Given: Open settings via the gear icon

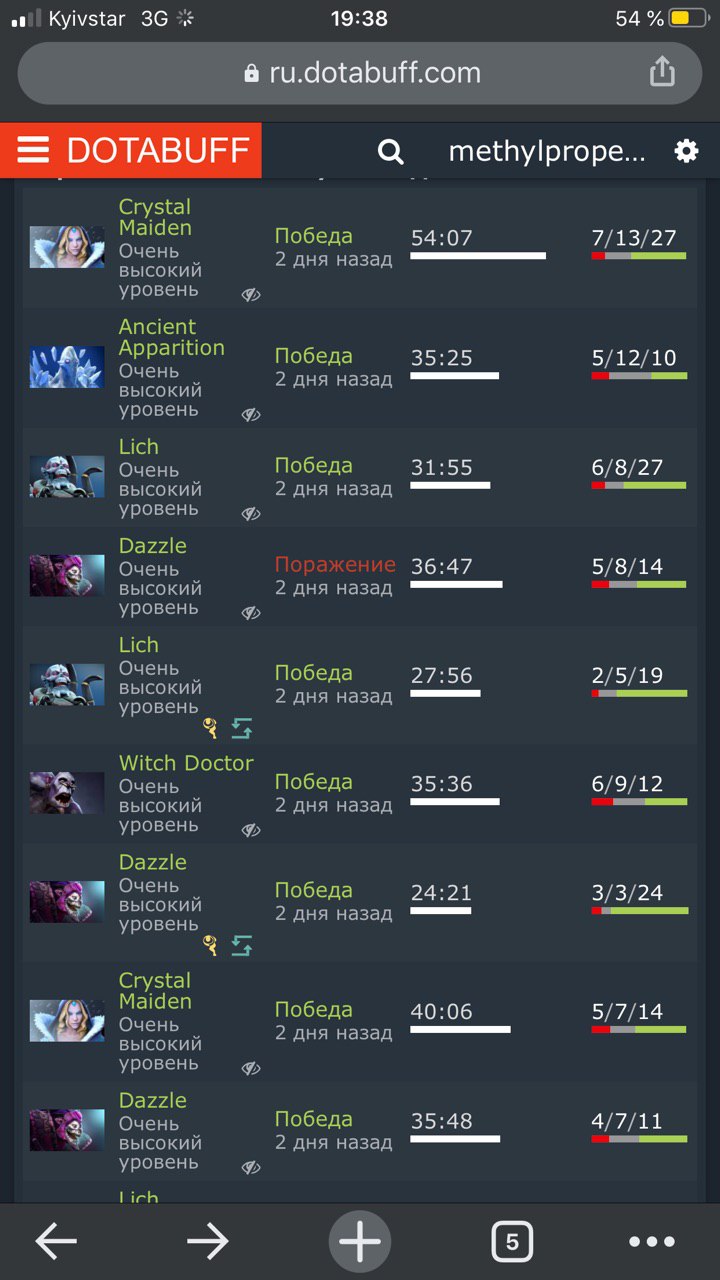Looking at the screenshot, I should (686, 151).
